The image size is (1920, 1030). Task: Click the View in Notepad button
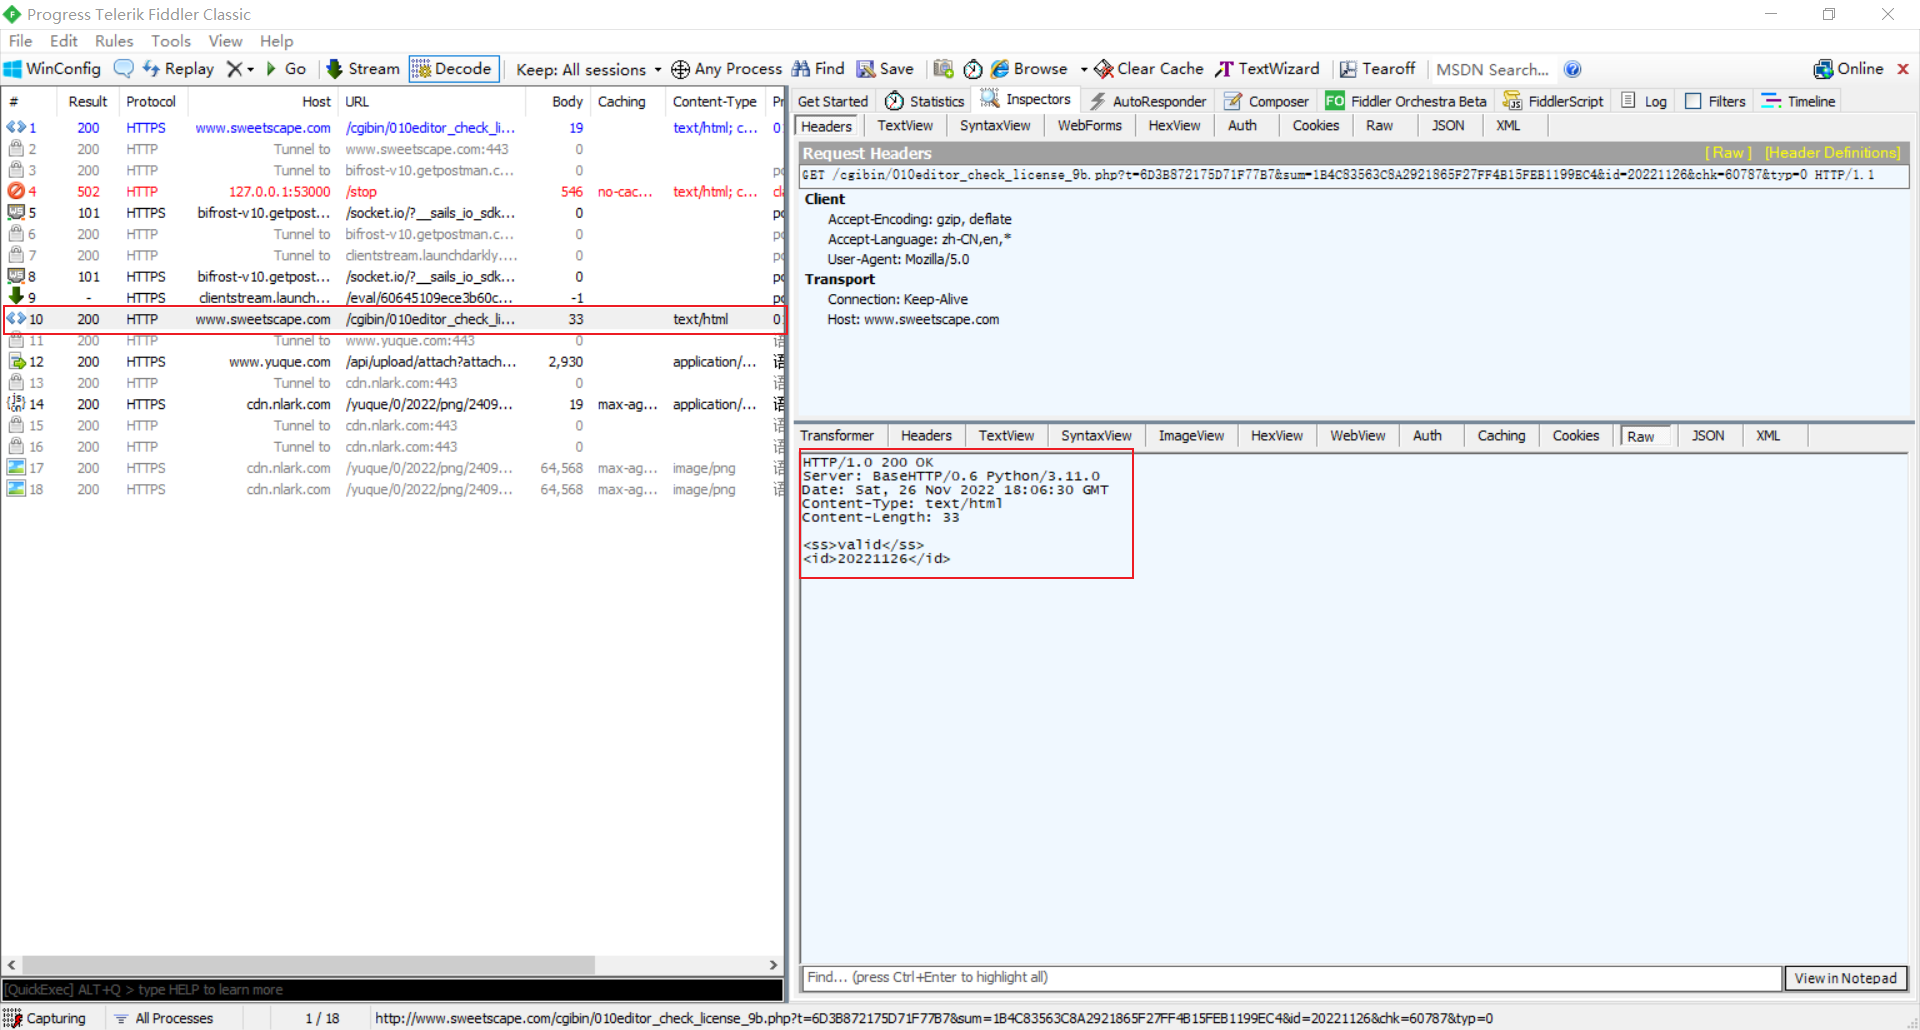(x=1845, y=978)
